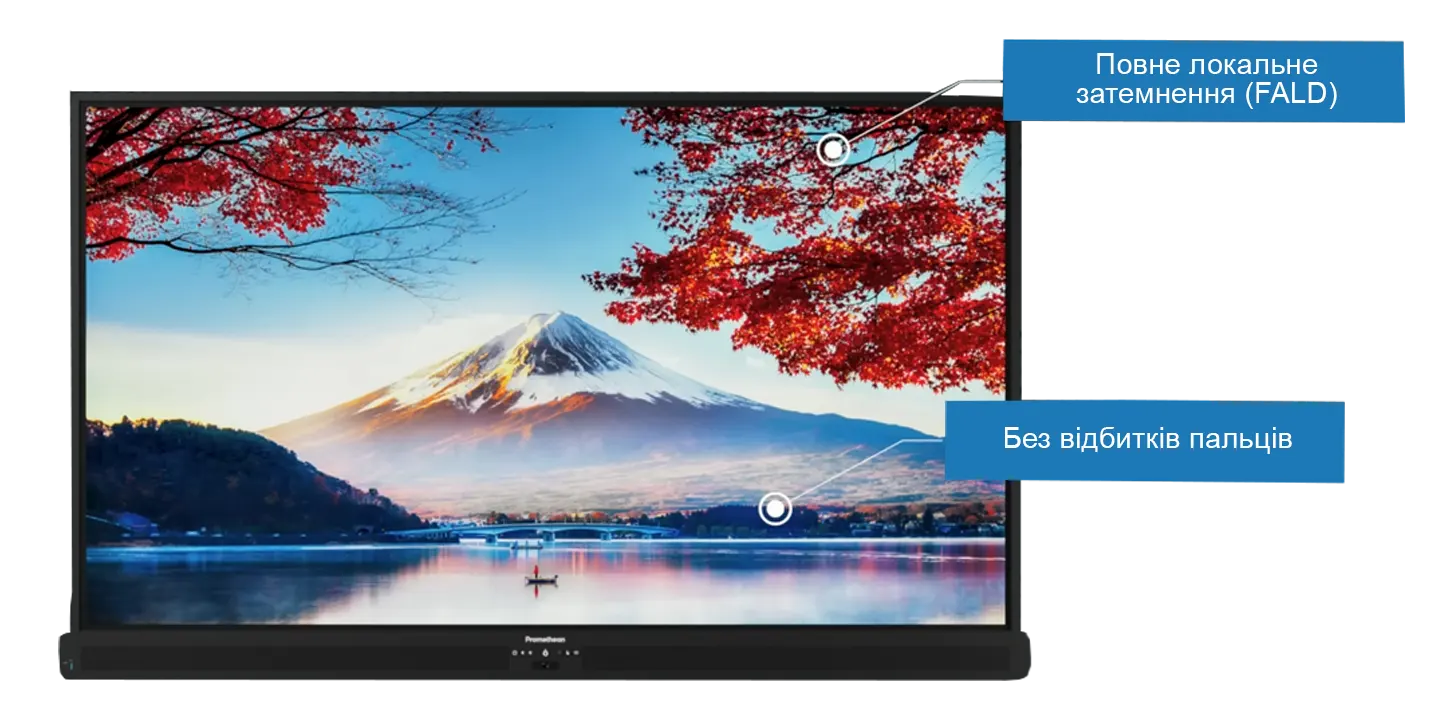Click the hotspot marker above the lake bridge
Viewport: 1434px width, 720px height.
point(774,509)
